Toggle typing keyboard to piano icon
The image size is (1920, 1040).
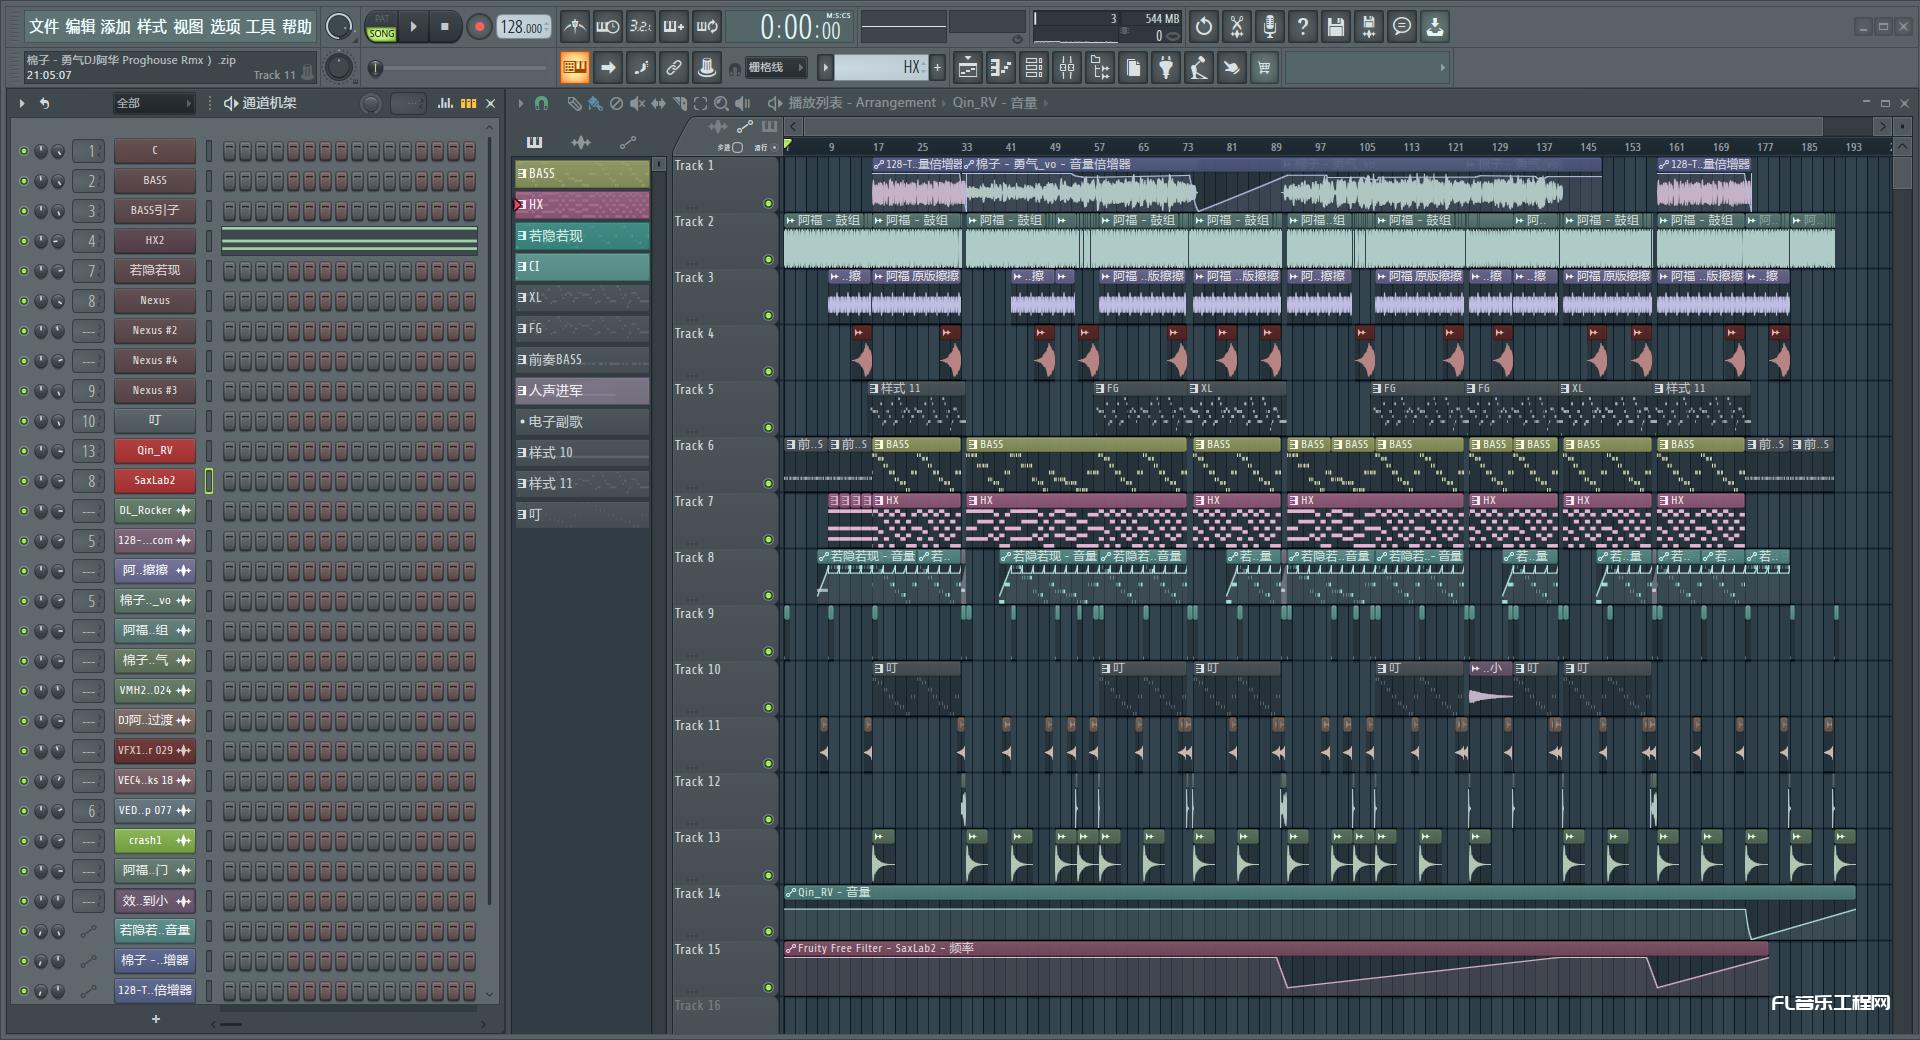click(x=574, y=68)
